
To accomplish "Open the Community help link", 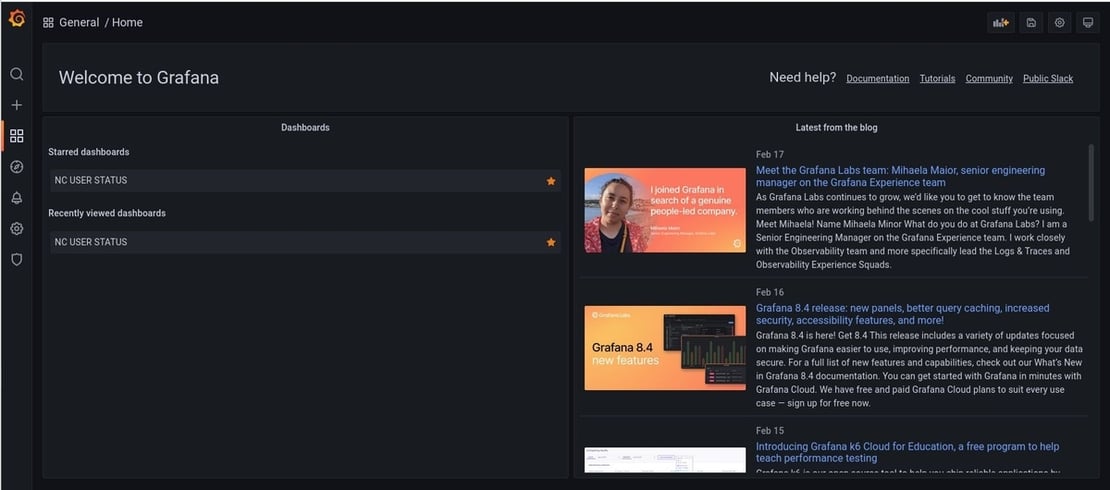I will (x=989, y=79).
